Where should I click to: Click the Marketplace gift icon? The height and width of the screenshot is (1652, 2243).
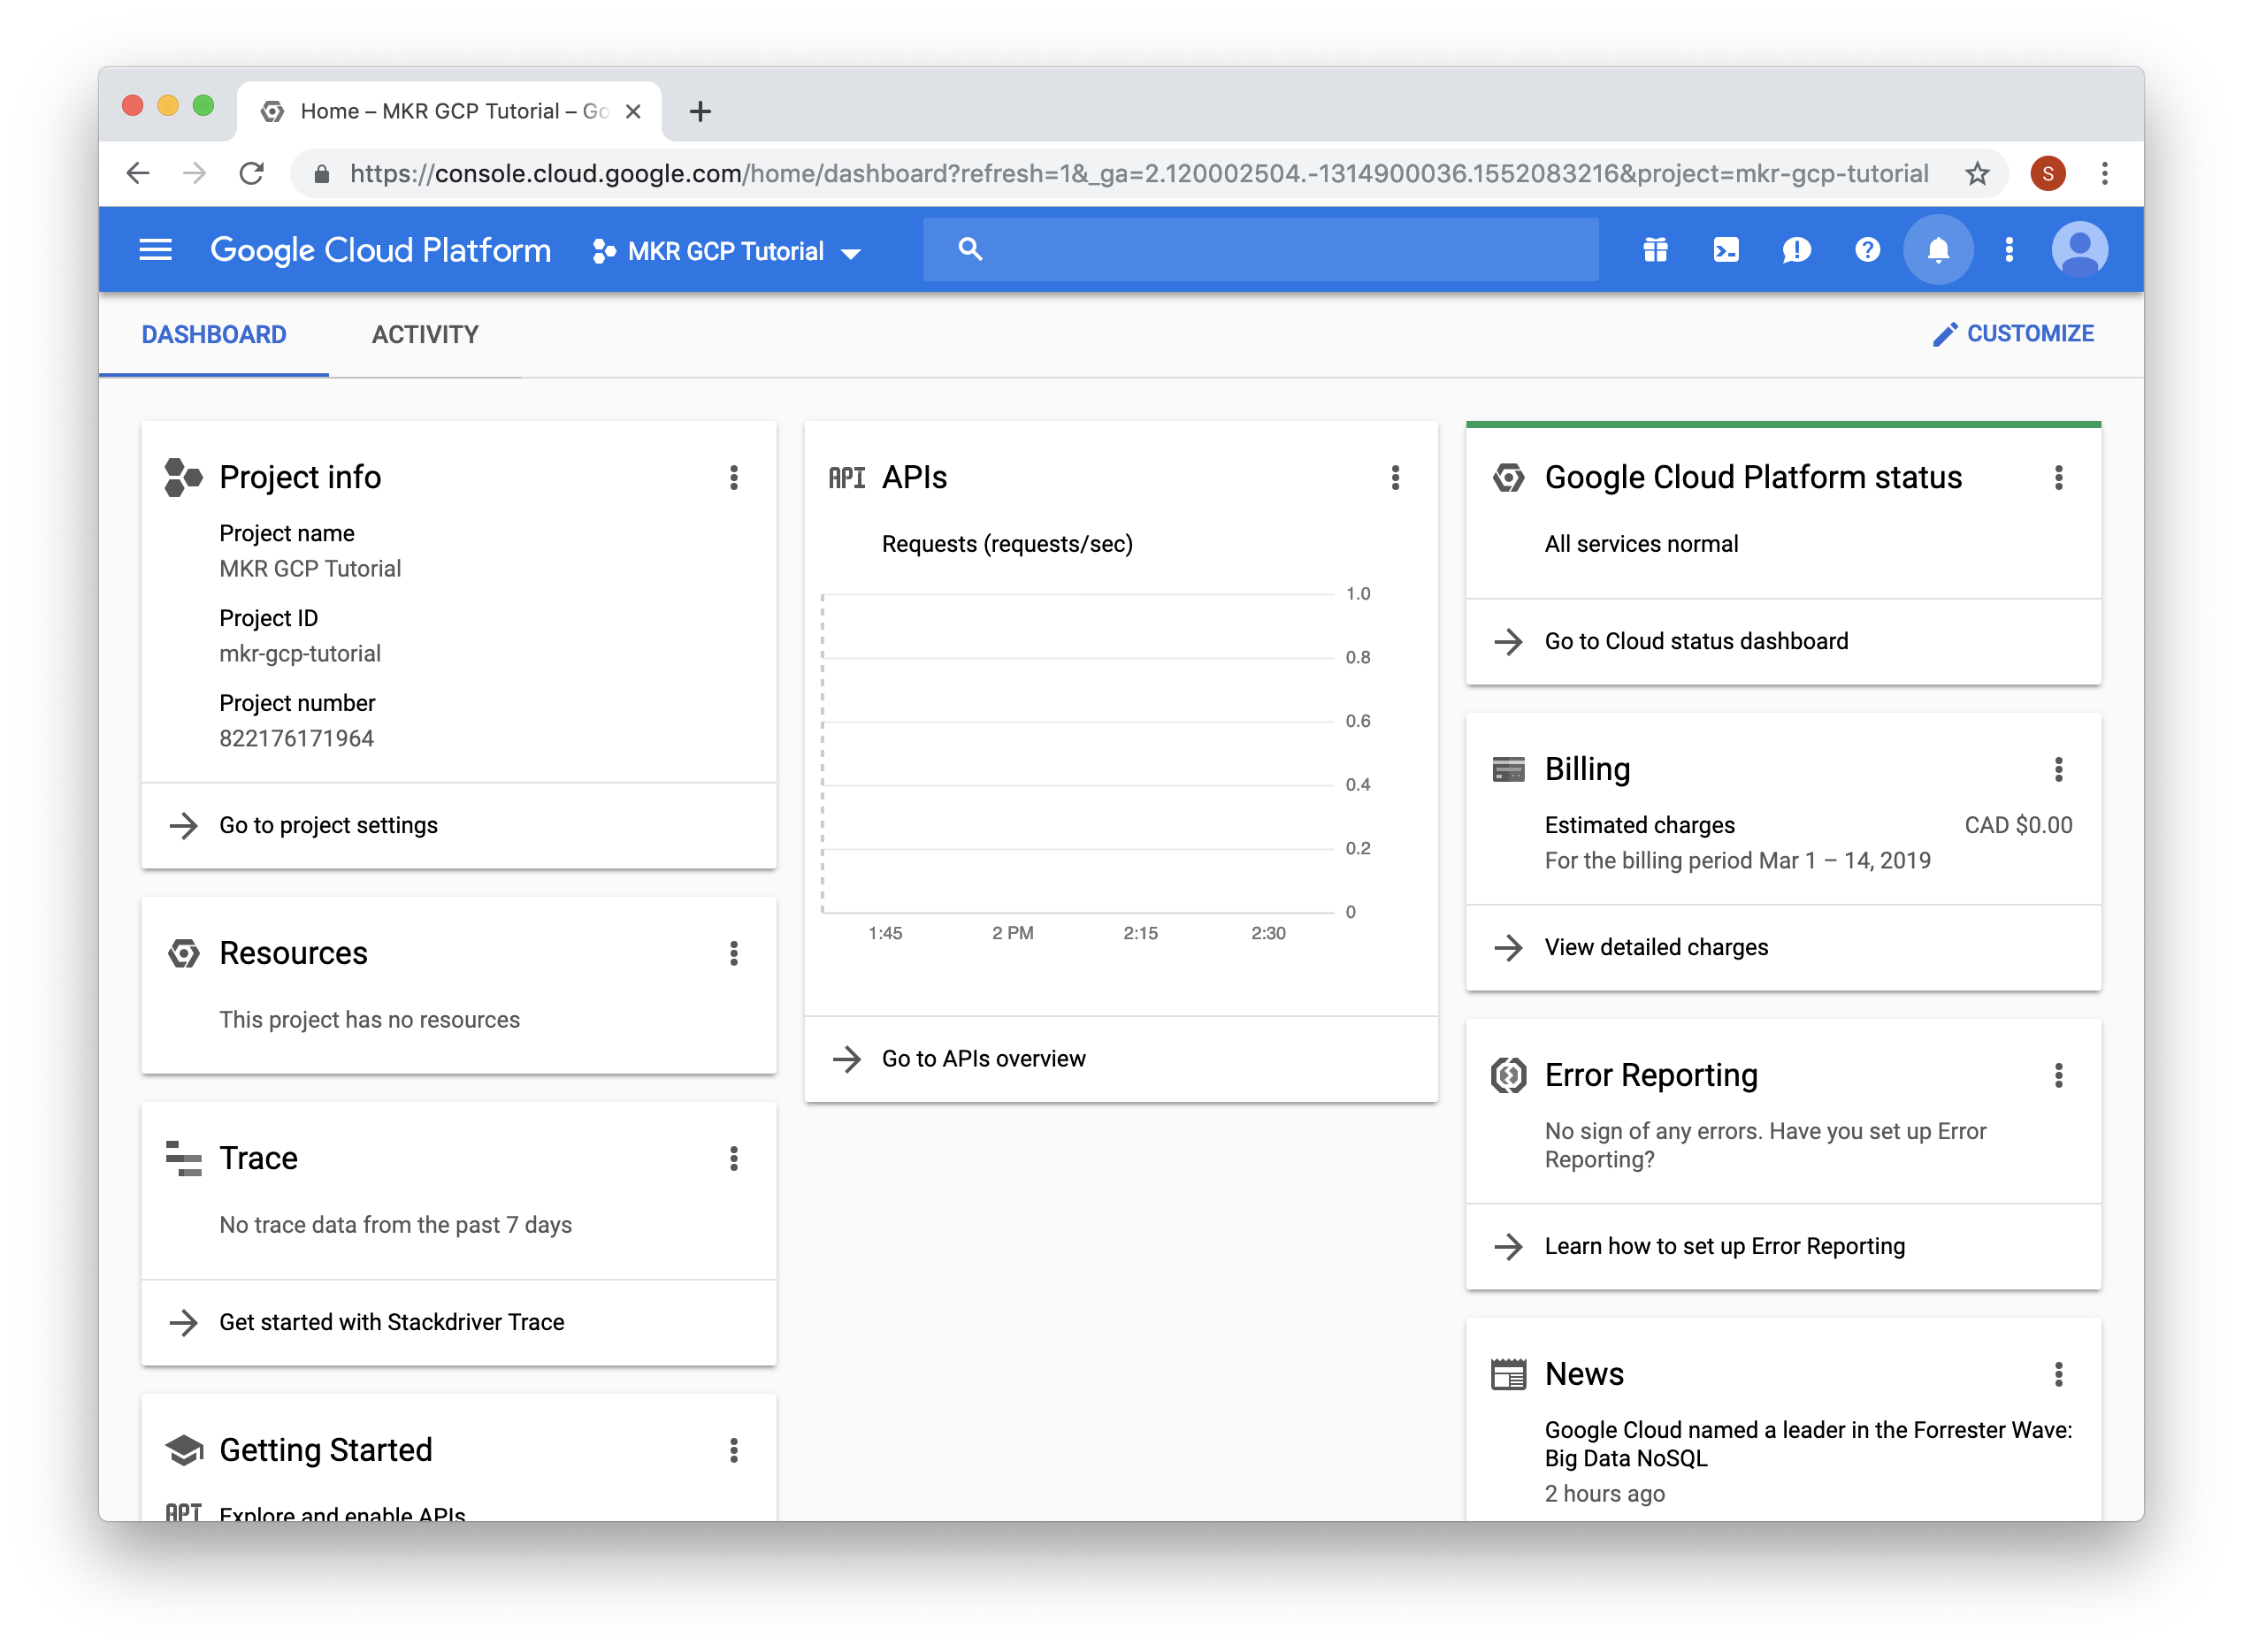(1655, 250)
